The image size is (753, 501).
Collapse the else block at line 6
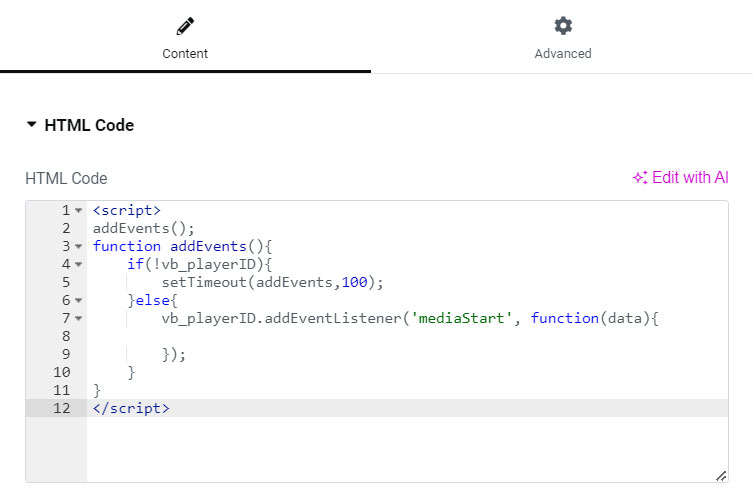click(x=78, y=301)
